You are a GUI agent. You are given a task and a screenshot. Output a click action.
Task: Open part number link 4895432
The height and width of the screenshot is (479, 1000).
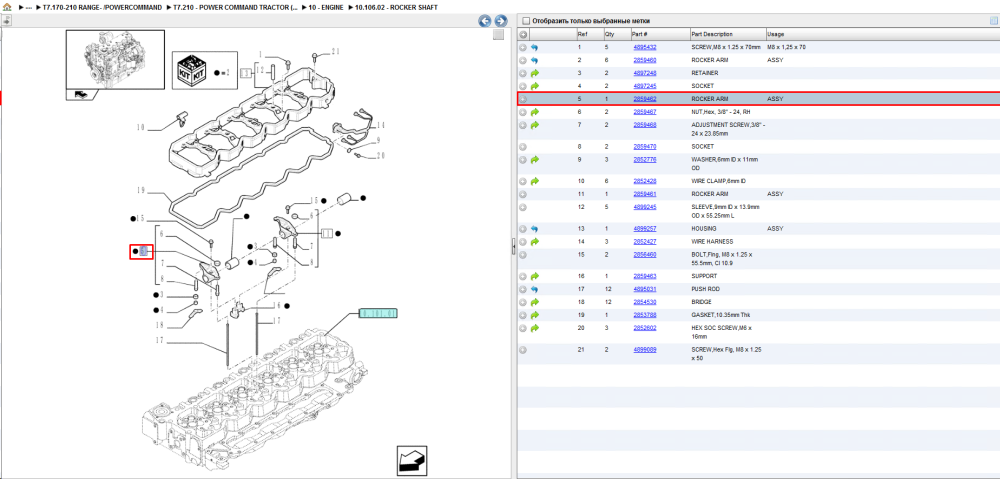tap(645, 47)
